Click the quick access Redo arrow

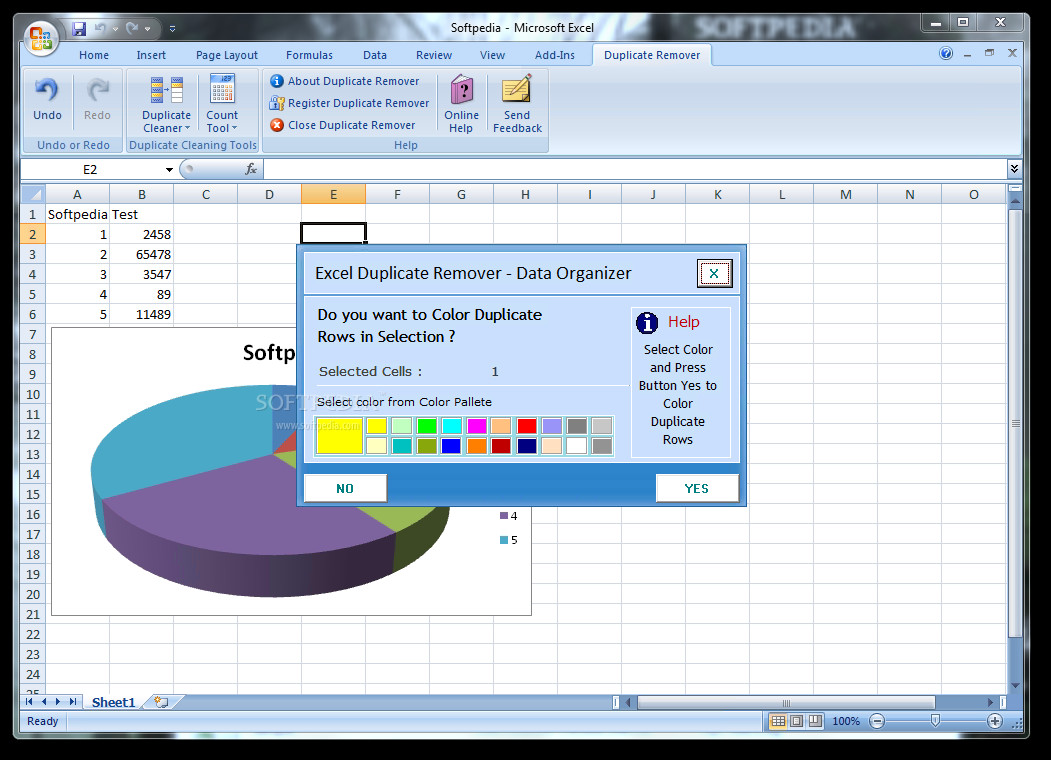point(132,28)
